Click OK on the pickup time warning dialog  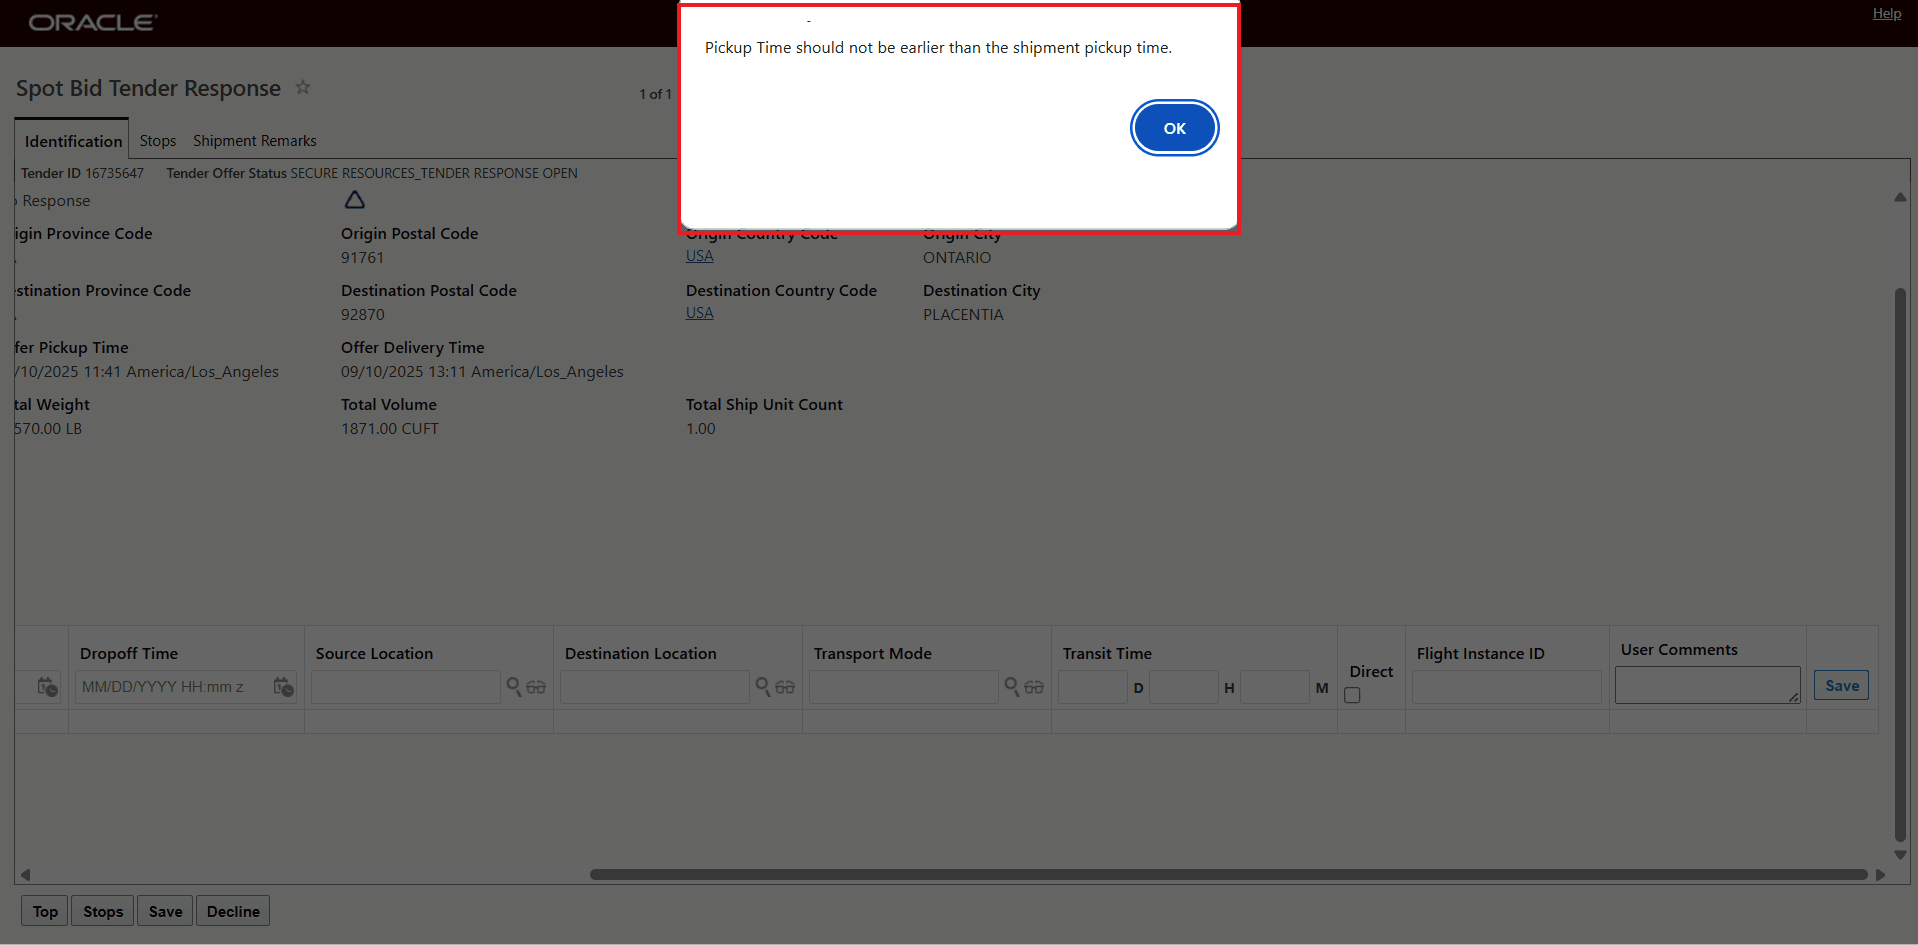click(1174, 128)
